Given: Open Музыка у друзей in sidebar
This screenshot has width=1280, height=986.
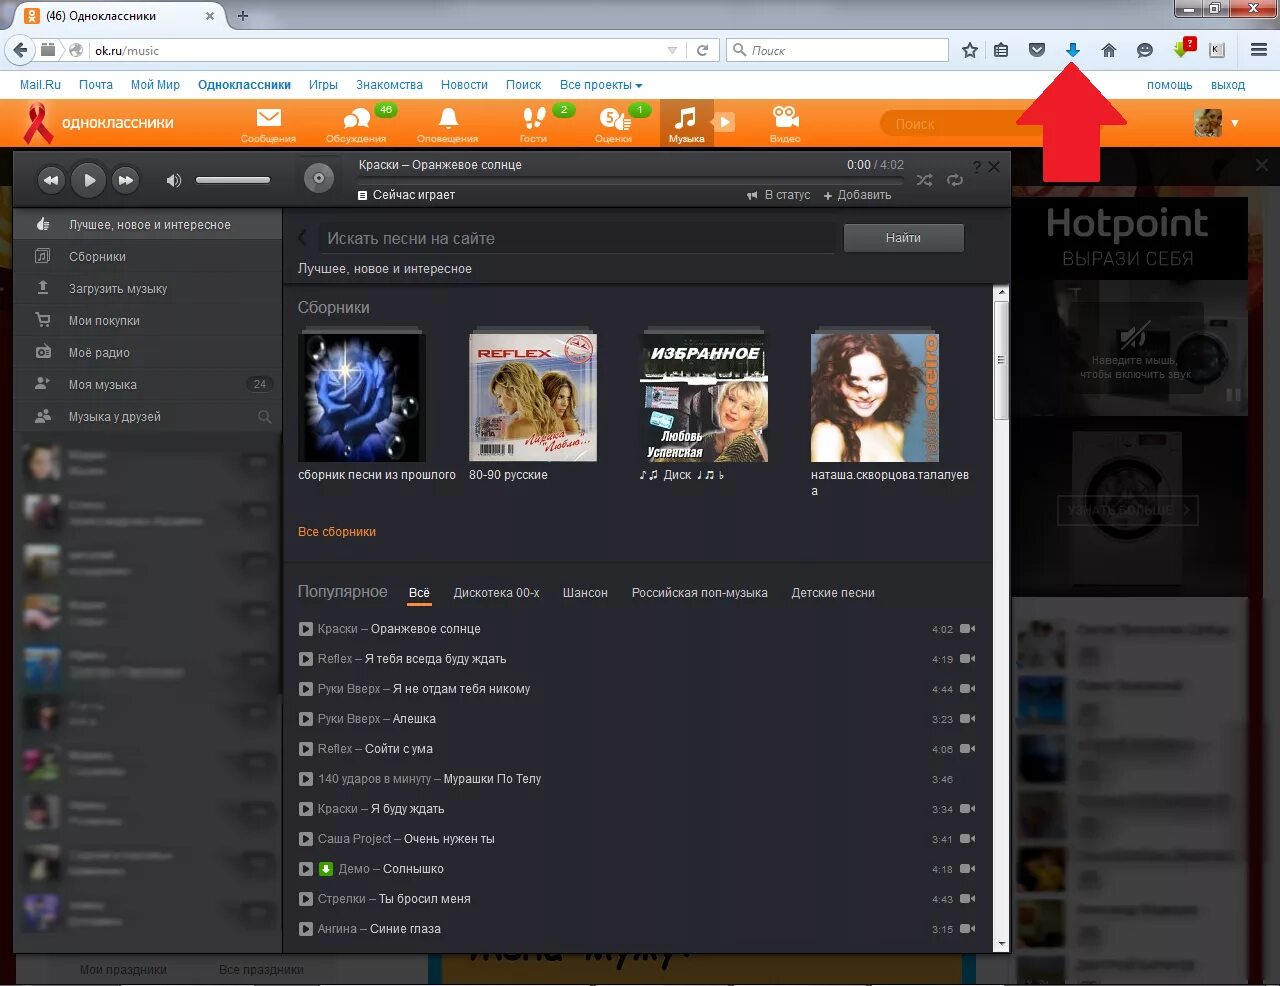Looking at the screenshot, I should [148, 417].
